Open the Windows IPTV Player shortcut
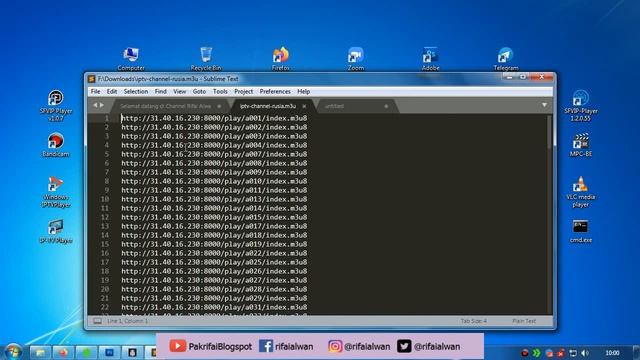The width and height of the screenshot is (640, 360). pyautogui.click(x=56, y=192)
